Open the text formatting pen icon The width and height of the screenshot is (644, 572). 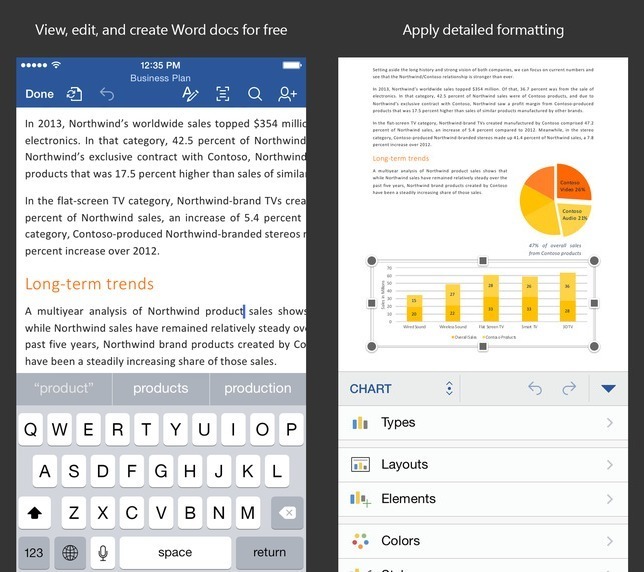(x=190, y=94)
